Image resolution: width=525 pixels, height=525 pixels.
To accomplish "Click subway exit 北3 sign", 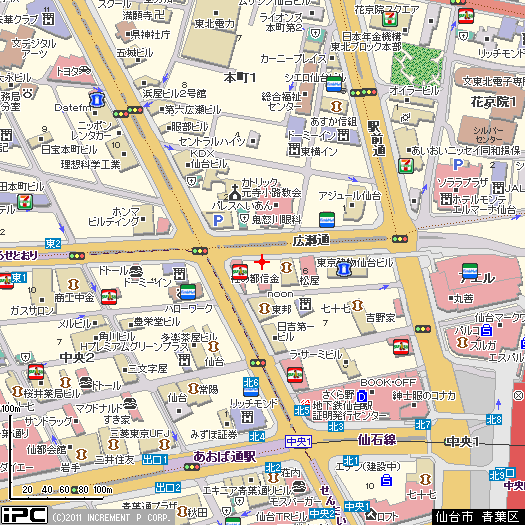I will click(335, 427).
